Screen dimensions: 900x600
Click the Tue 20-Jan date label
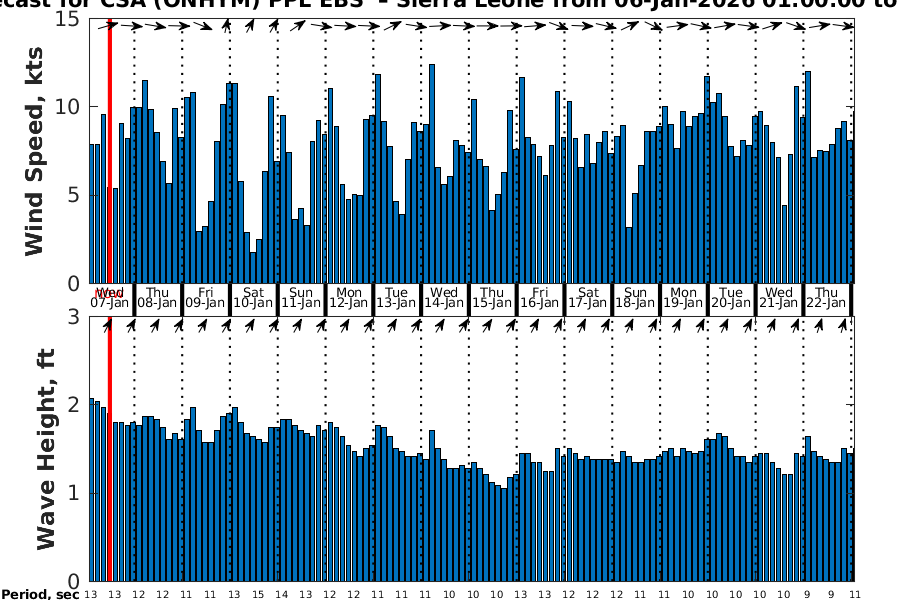[731, 297]
